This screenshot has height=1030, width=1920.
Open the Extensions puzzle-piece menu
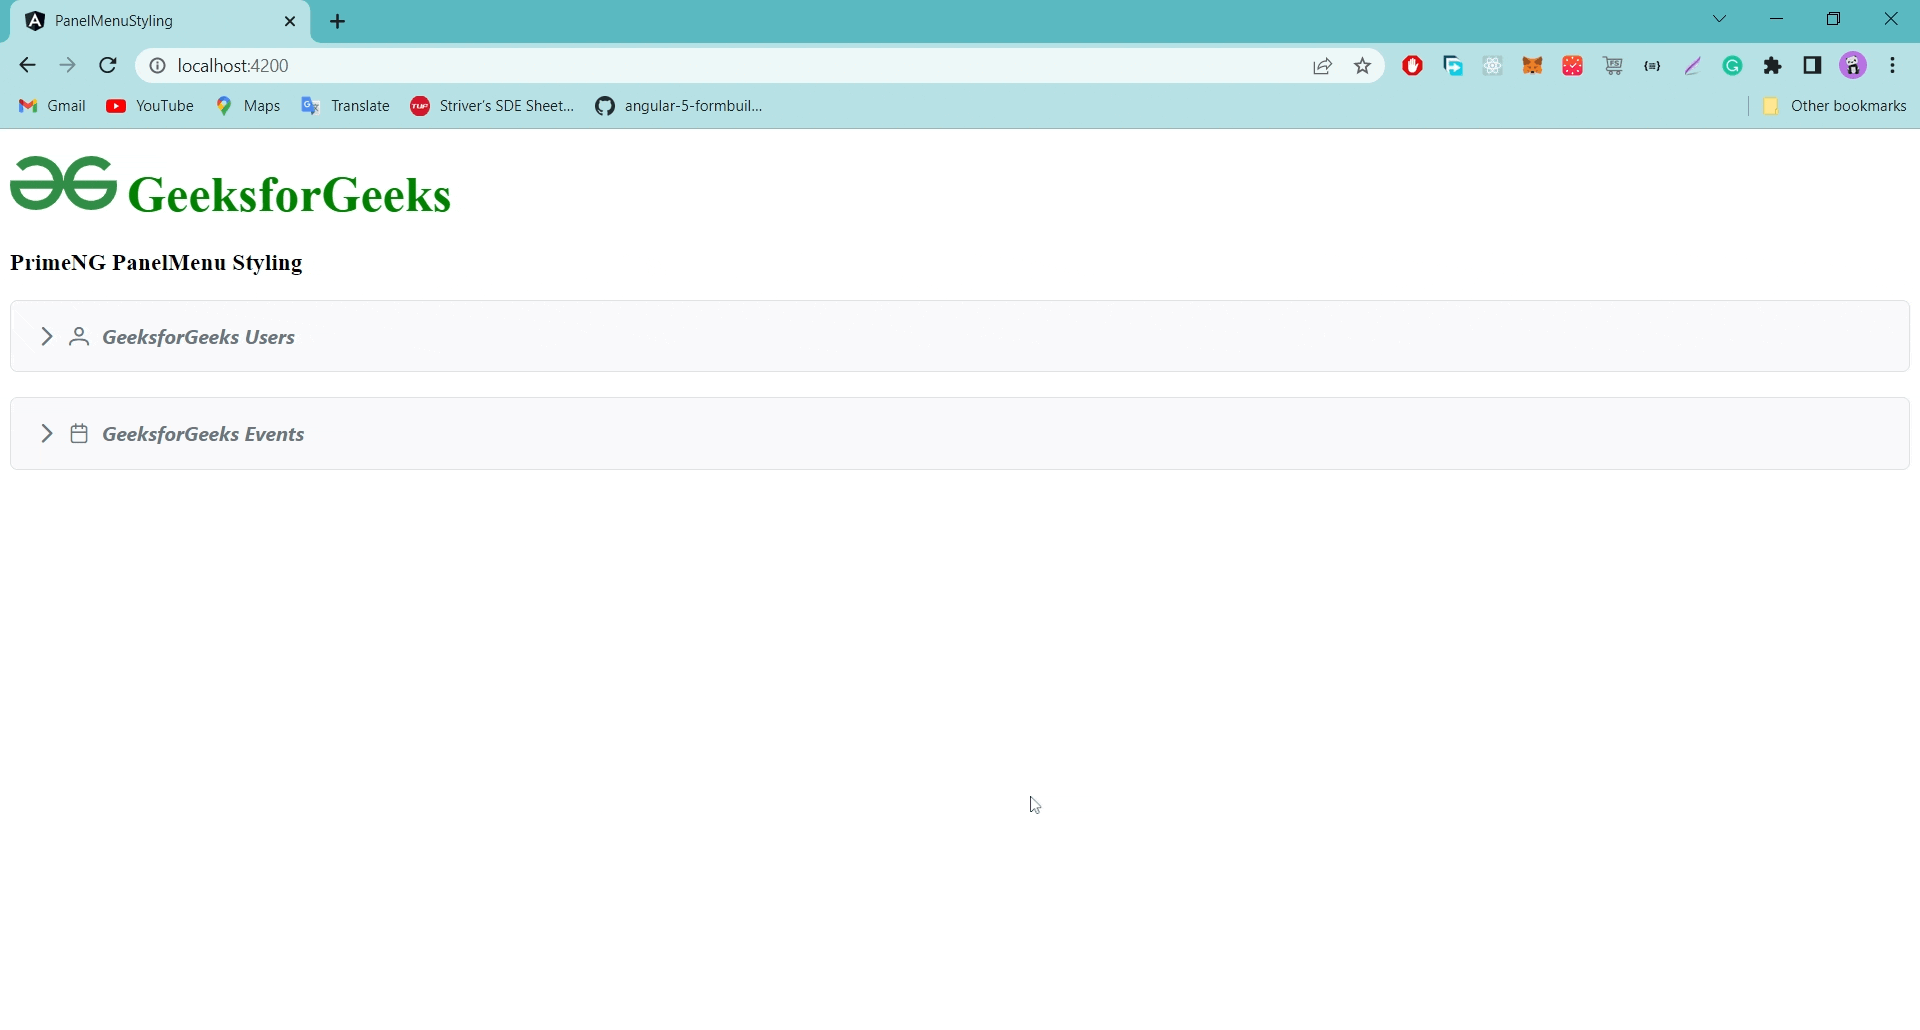(x=1774, y=66)
